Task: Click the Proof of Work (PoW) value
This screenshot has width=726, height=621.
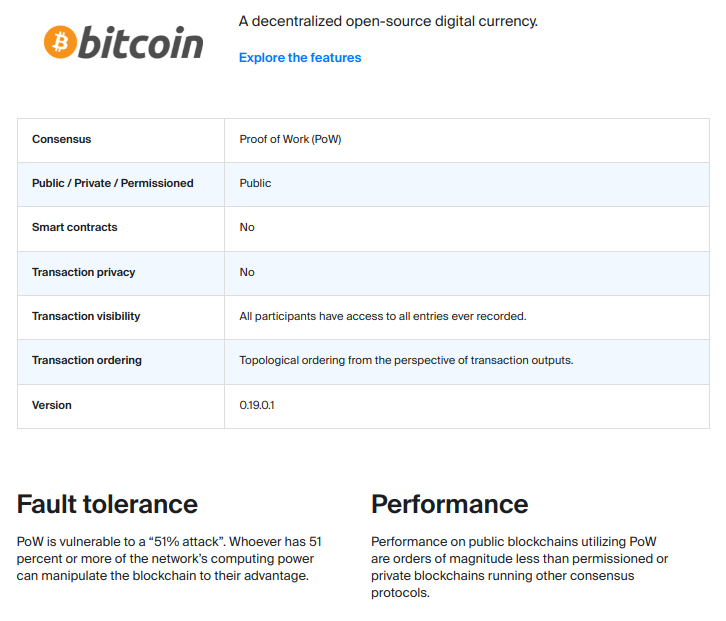Action: click(290, 139)
